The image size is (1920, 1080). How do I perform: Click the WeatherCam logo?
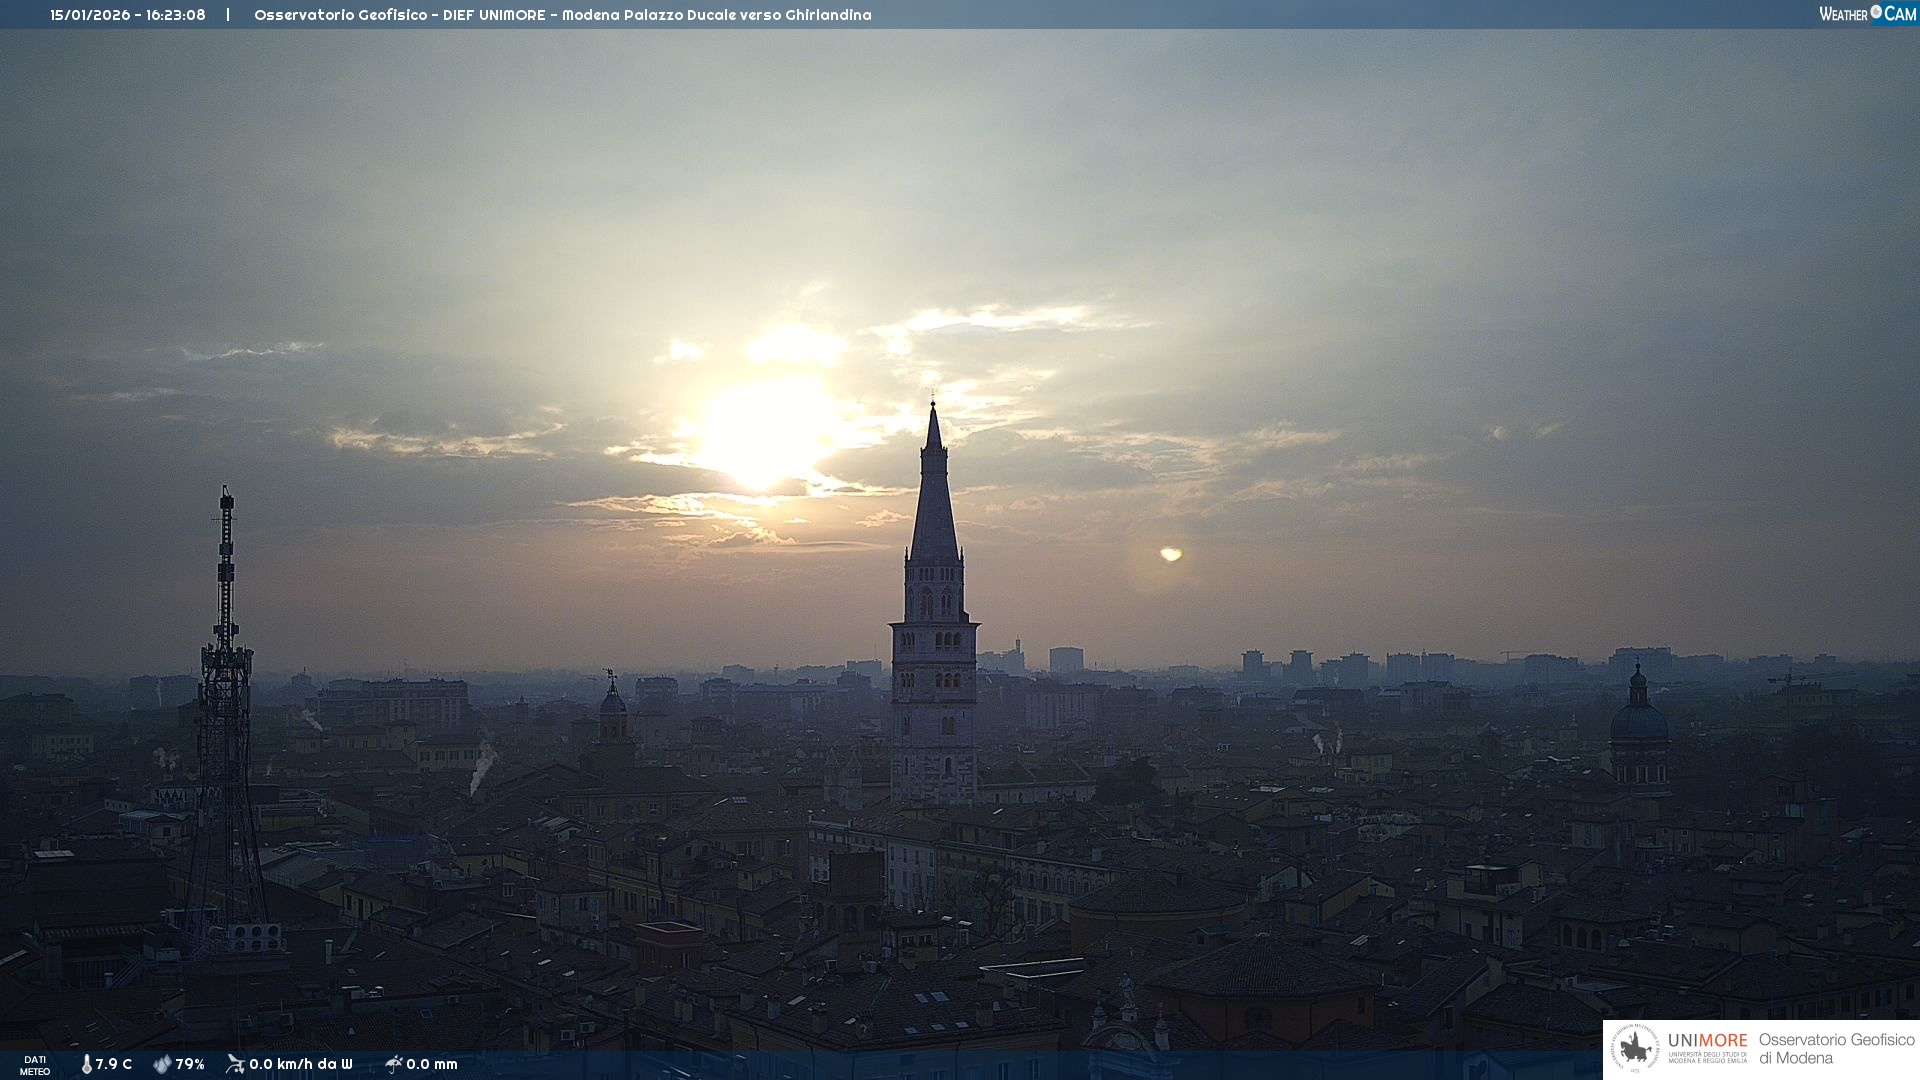(x=1867, y=14)
